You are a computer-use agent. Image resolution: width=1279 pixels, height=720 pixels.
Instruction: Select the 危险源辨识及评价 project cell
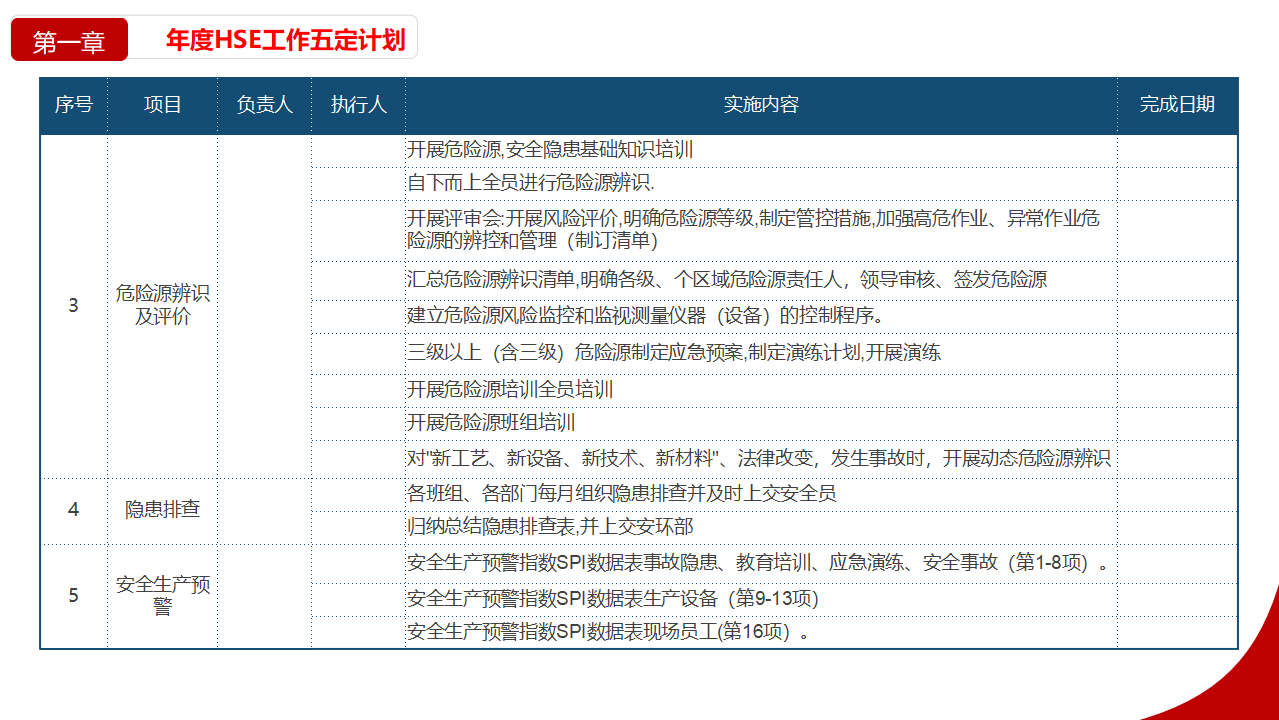tap(162, 306)
